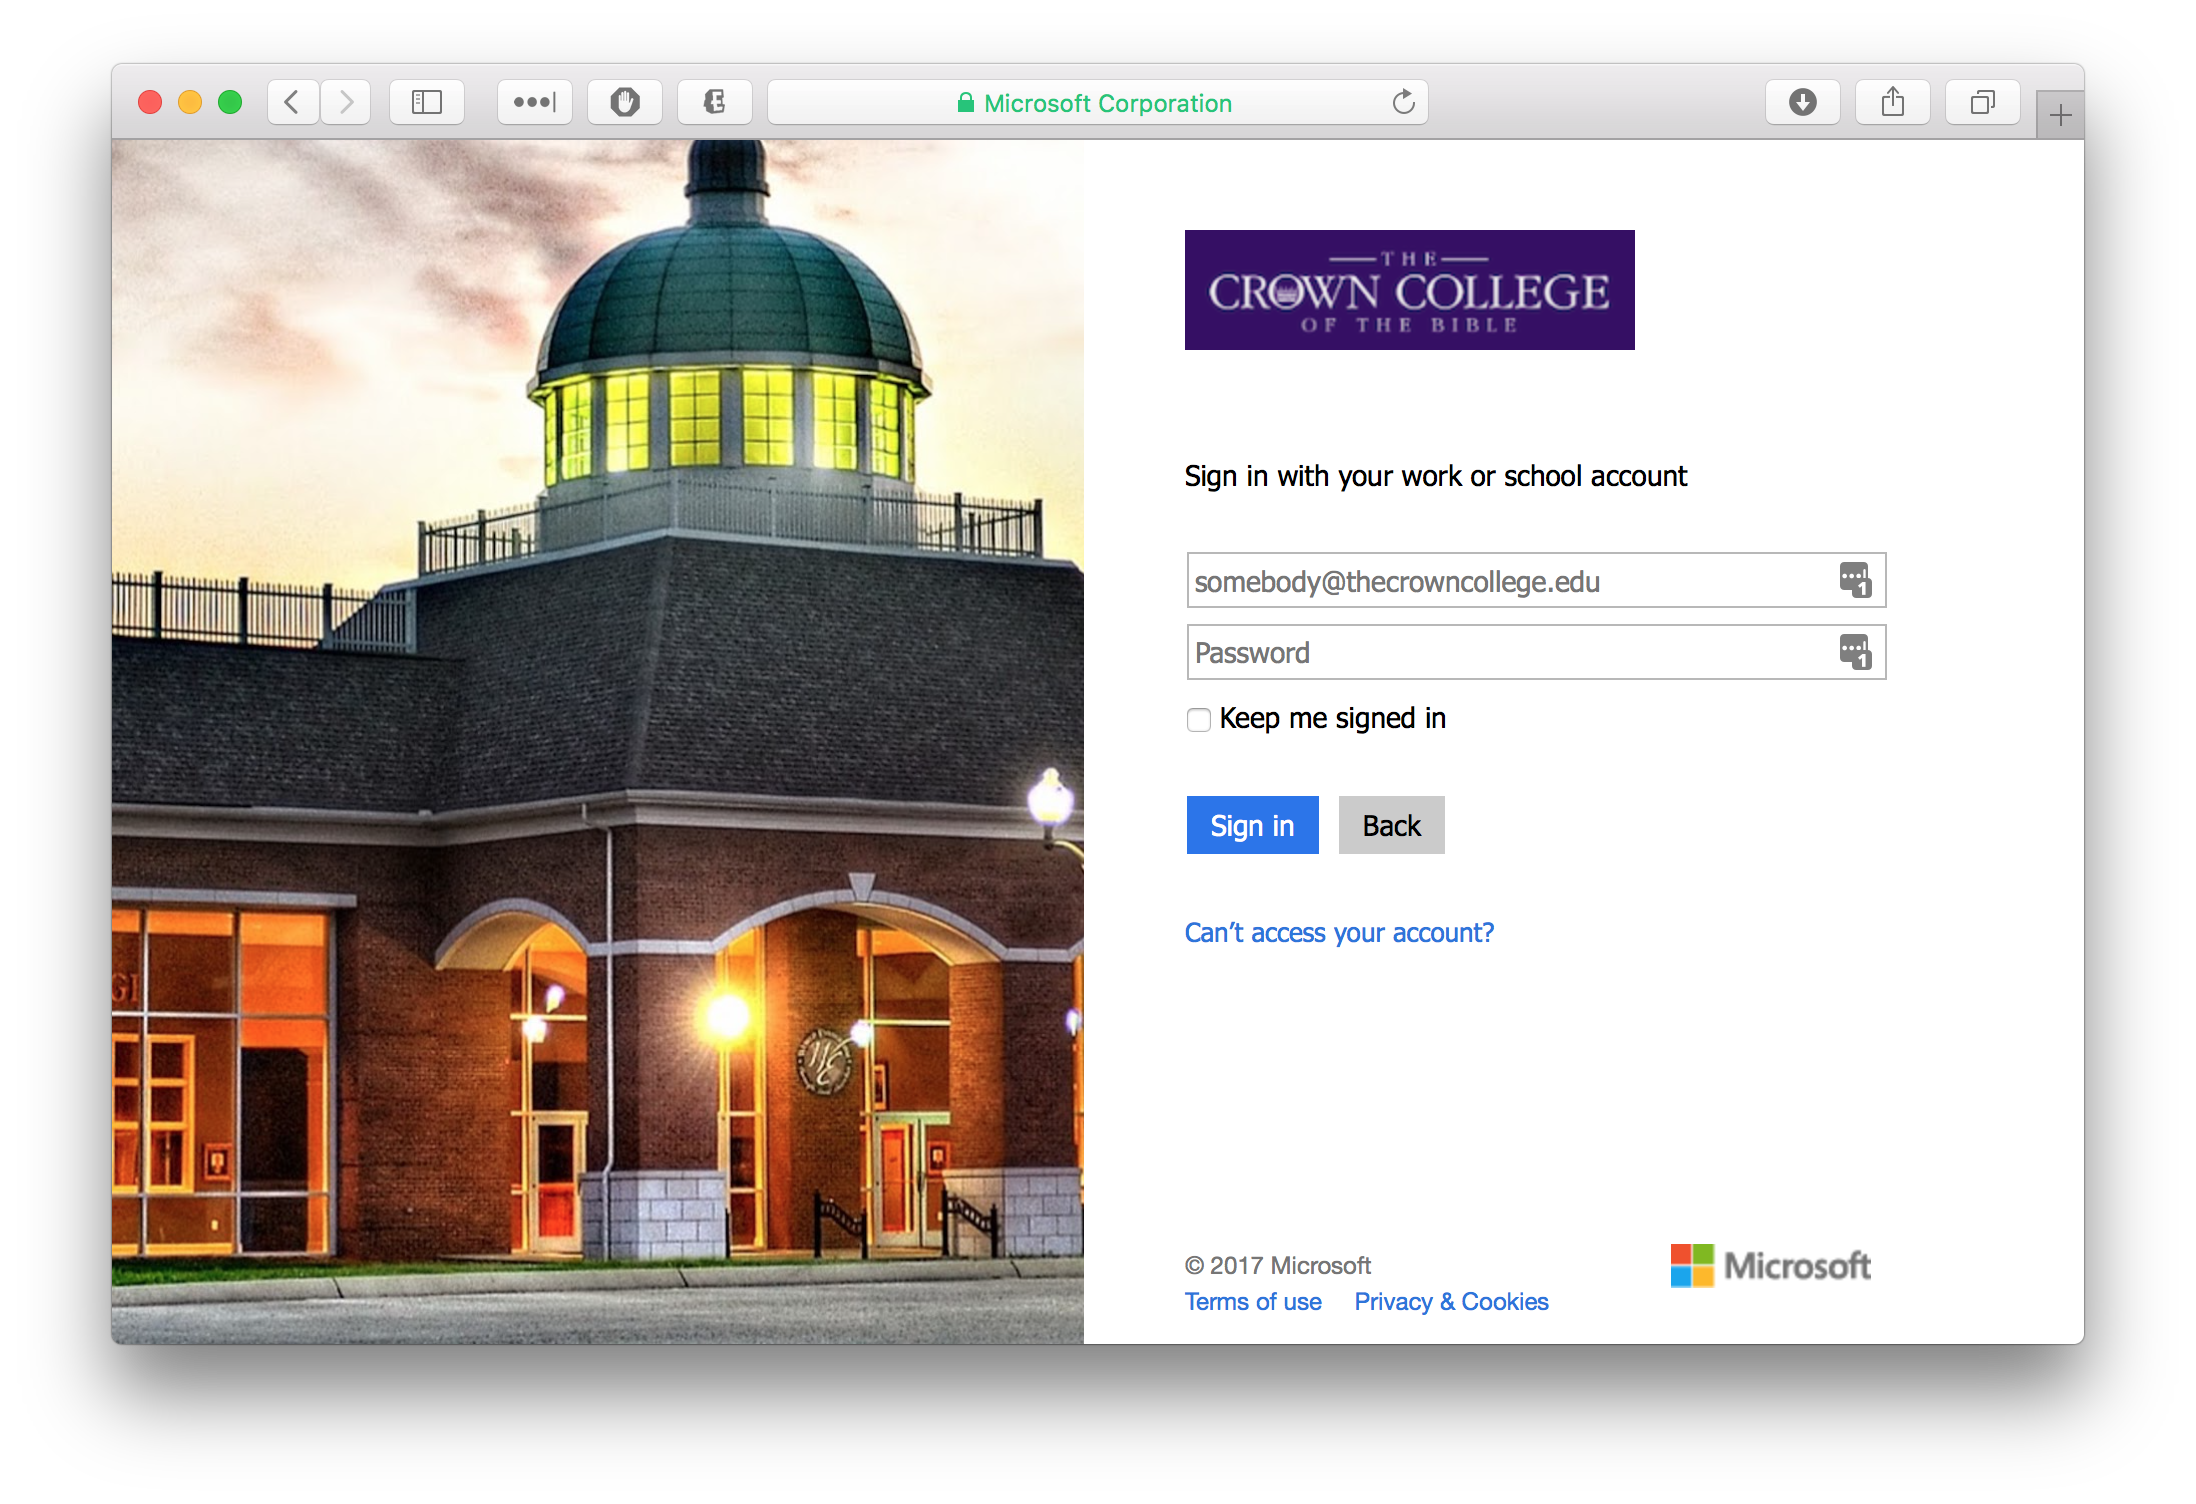Click the Evernote clipper extension icon
This screenshot has width=2196, height=1504.
click(x=714, y=102)
